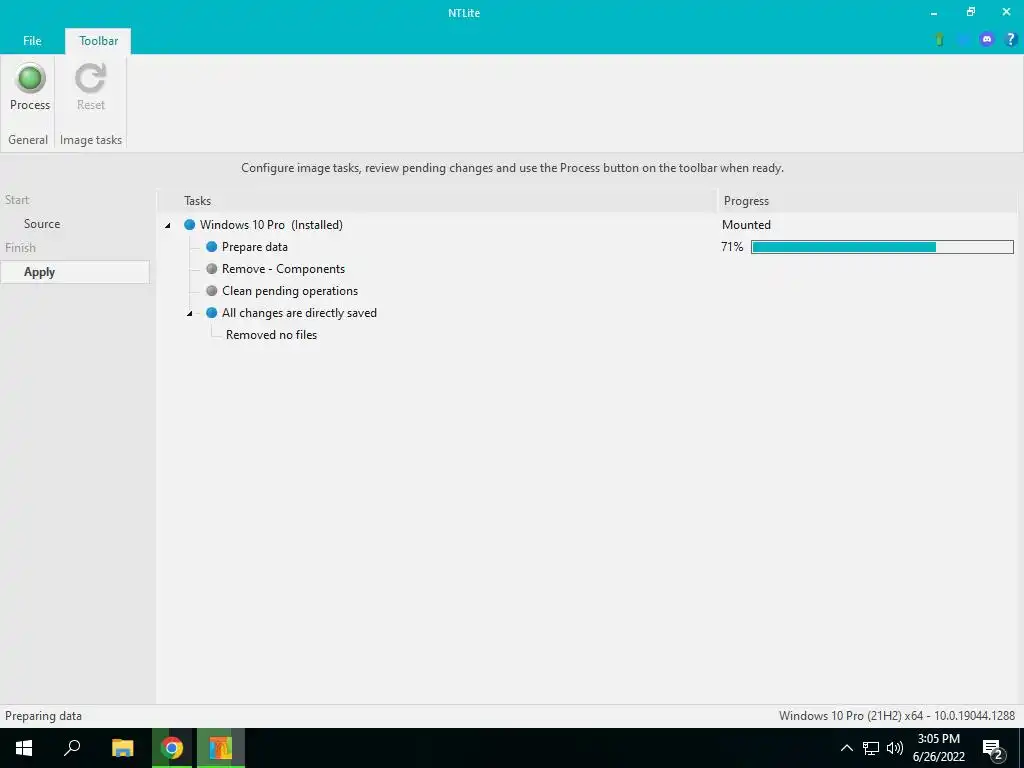
Task: Click '71%' progress value text
Action: [x=732, y=247]
